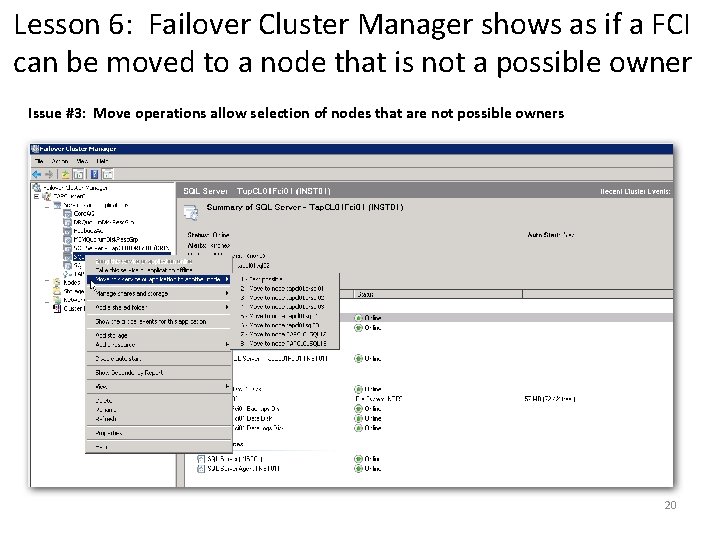The width and height of the screenshot is (720, 540).
Task: Select FCMQuorumDiskRescGrp in the tree
Action: coord(106,239)
